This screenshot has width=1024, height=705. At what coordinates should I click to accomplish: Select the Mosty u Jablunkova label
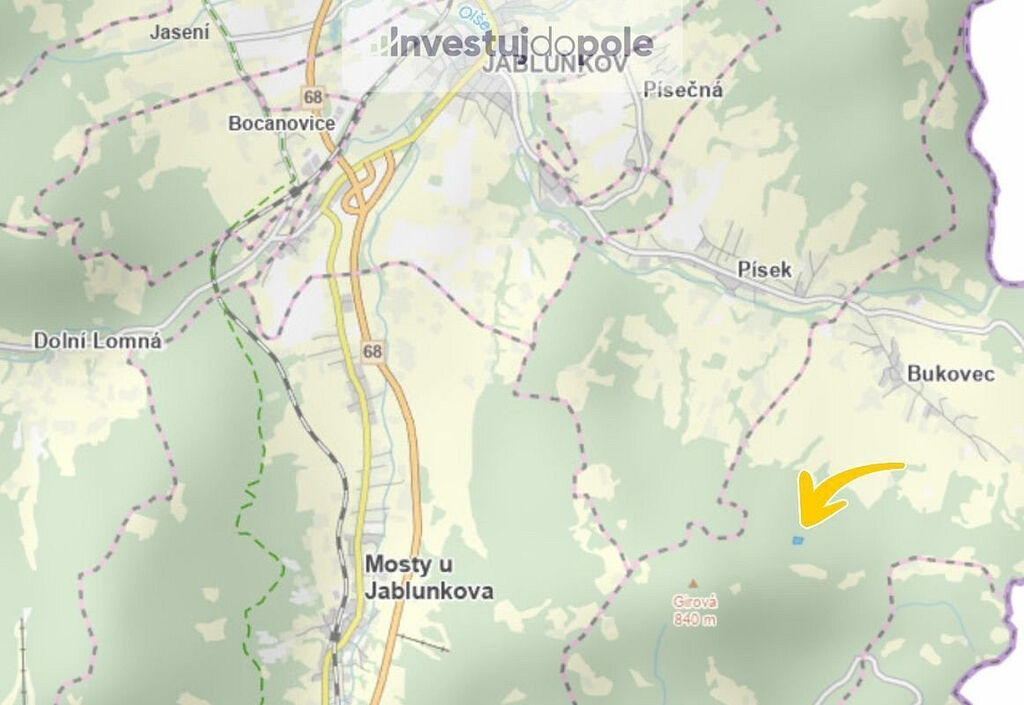tap(428, 578)
